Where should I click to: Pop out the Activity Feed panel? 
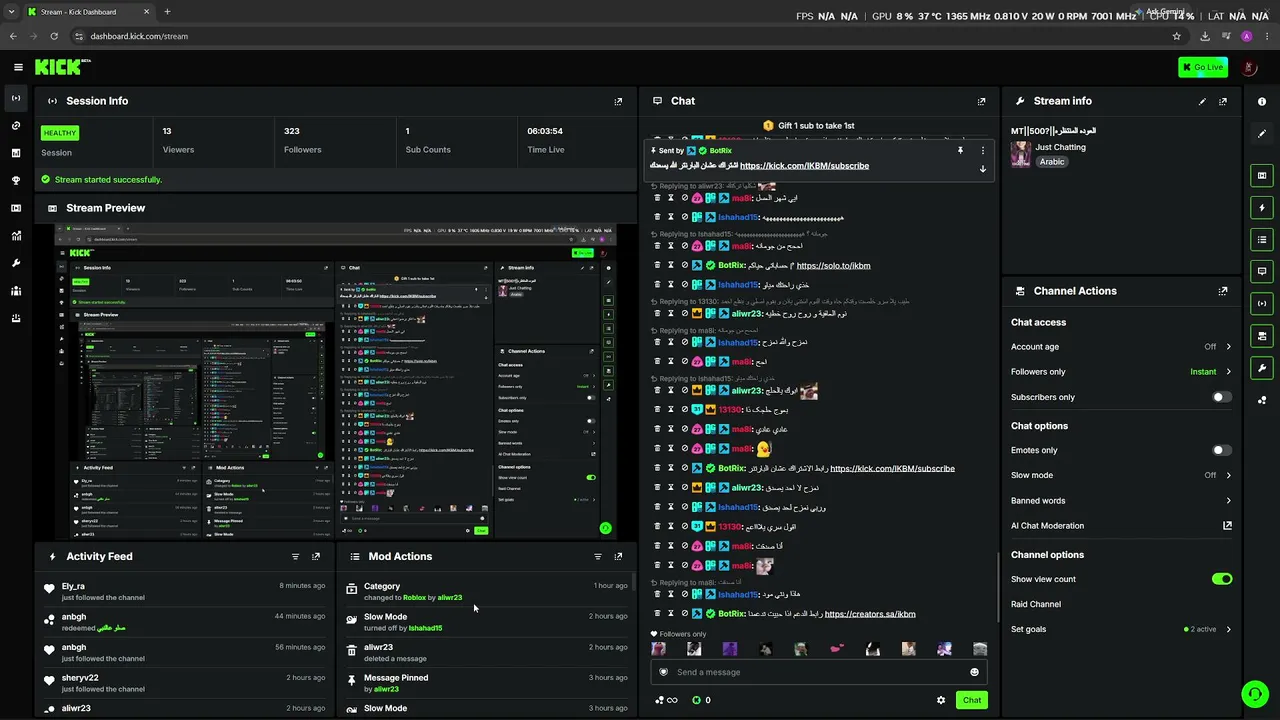pyautogui.click(x=316, y=556)
